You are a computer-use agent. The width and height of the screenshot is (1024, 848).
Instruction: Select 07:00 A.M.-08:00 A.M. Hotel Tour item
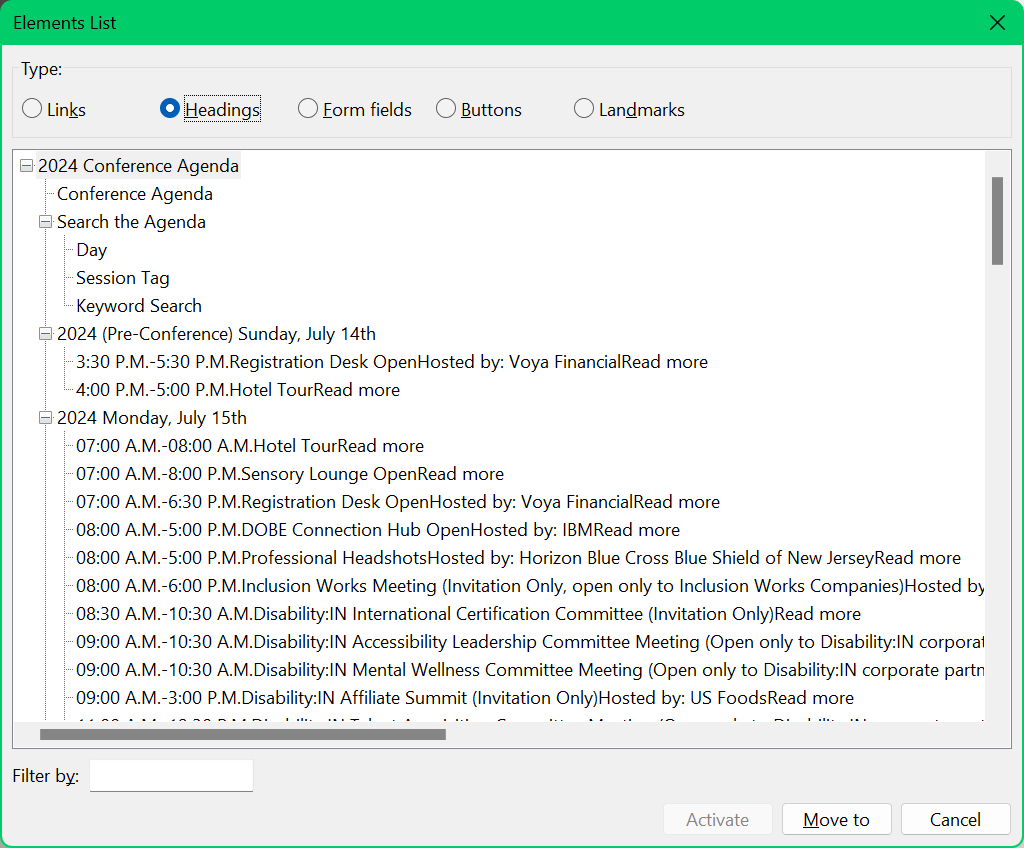tap(249, 446)
